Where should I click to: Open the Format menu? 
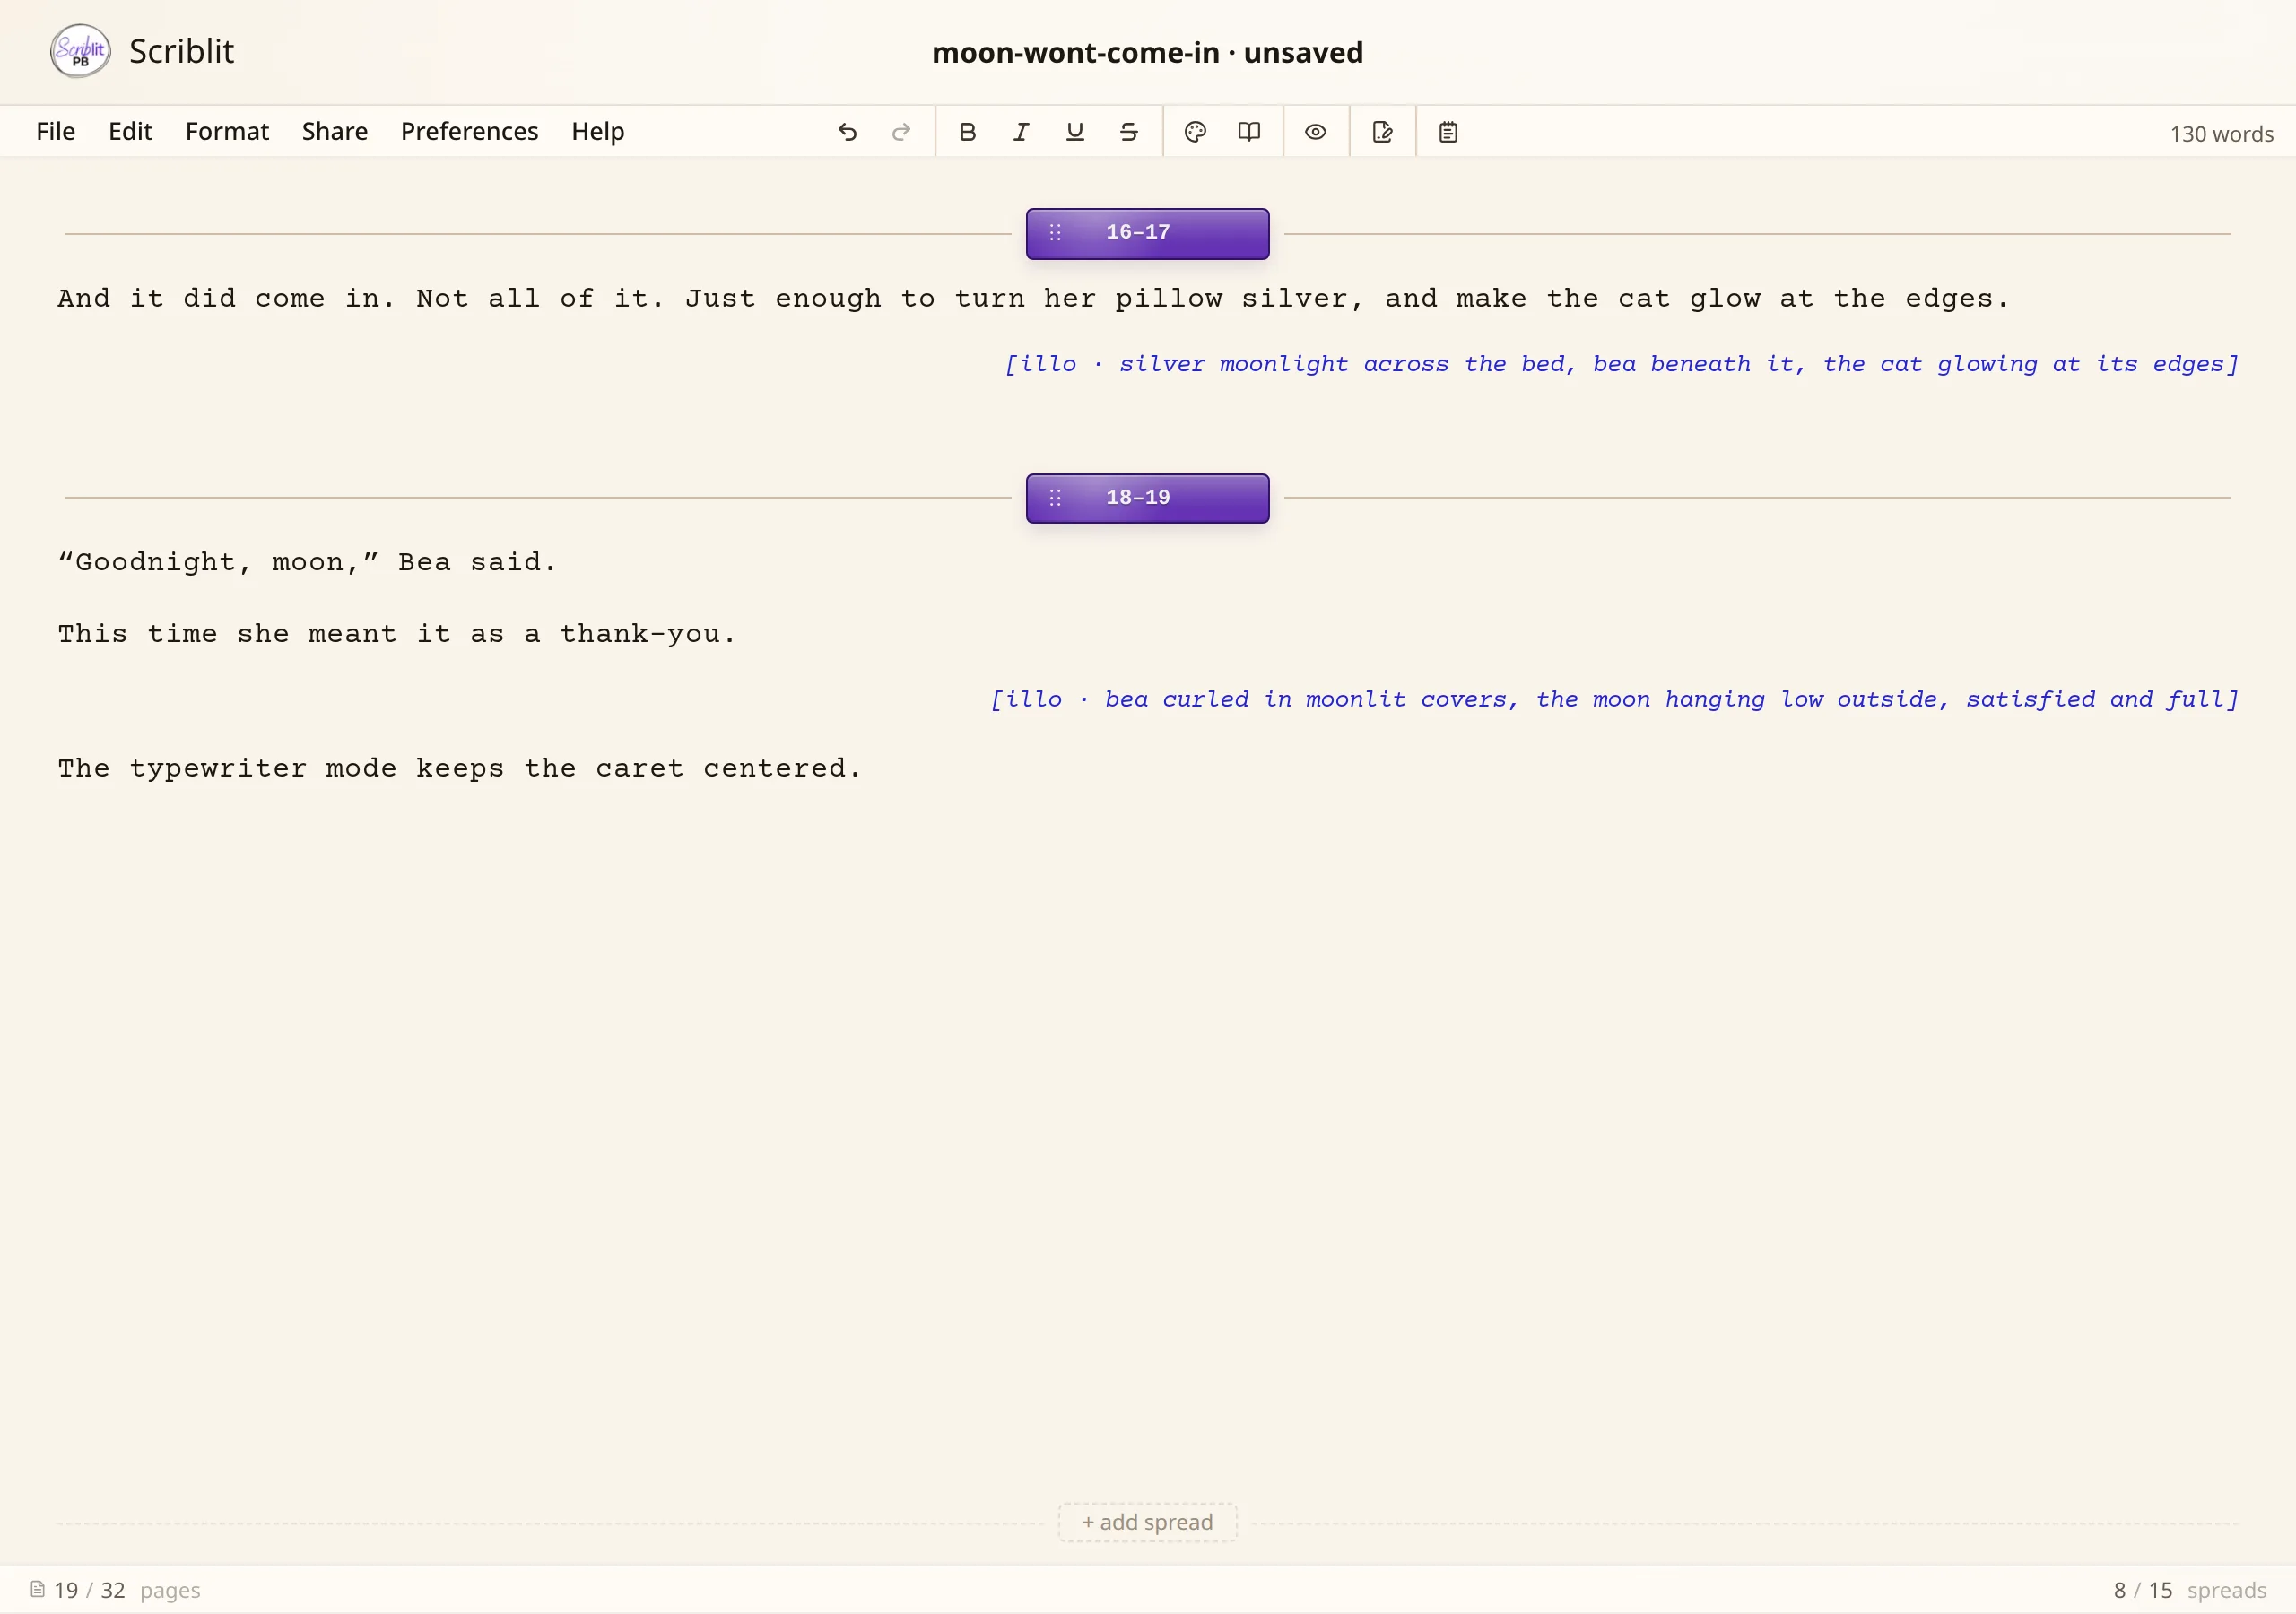pyautogui.click(x=227, y=131)
